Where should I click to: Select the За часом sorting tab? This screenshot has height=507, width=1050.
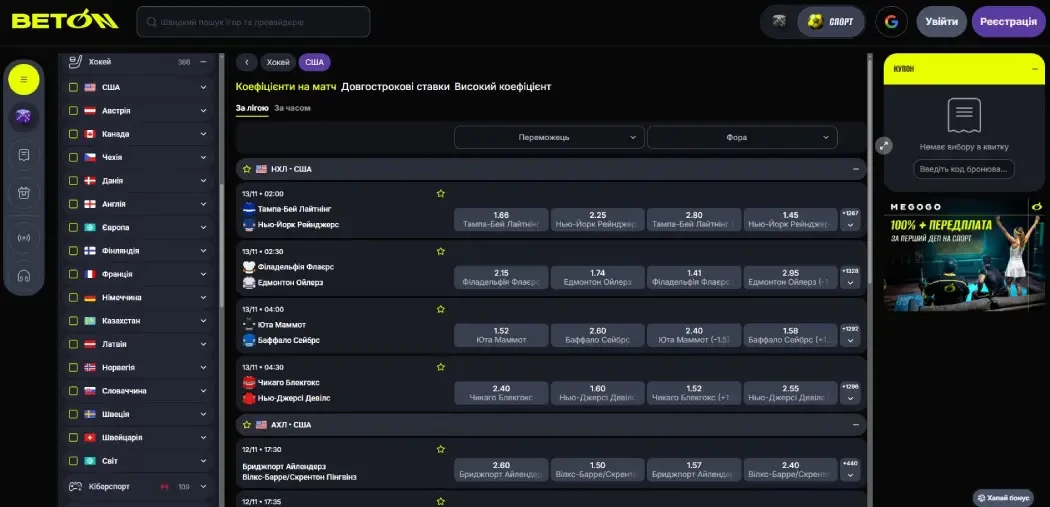pos(292,107)
